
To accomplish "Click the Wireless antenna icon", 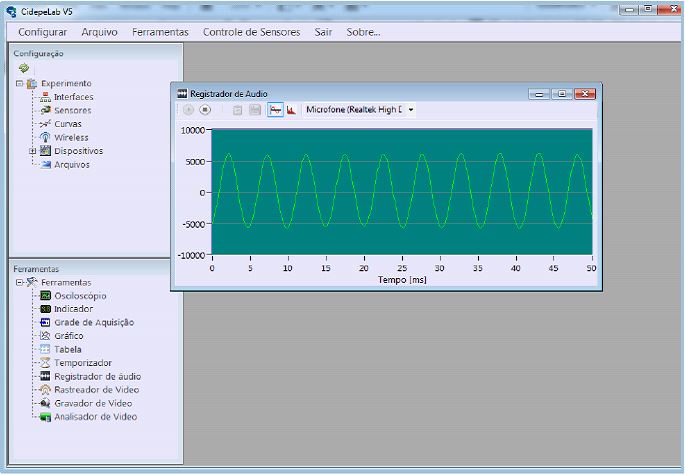I will point(45,137).
